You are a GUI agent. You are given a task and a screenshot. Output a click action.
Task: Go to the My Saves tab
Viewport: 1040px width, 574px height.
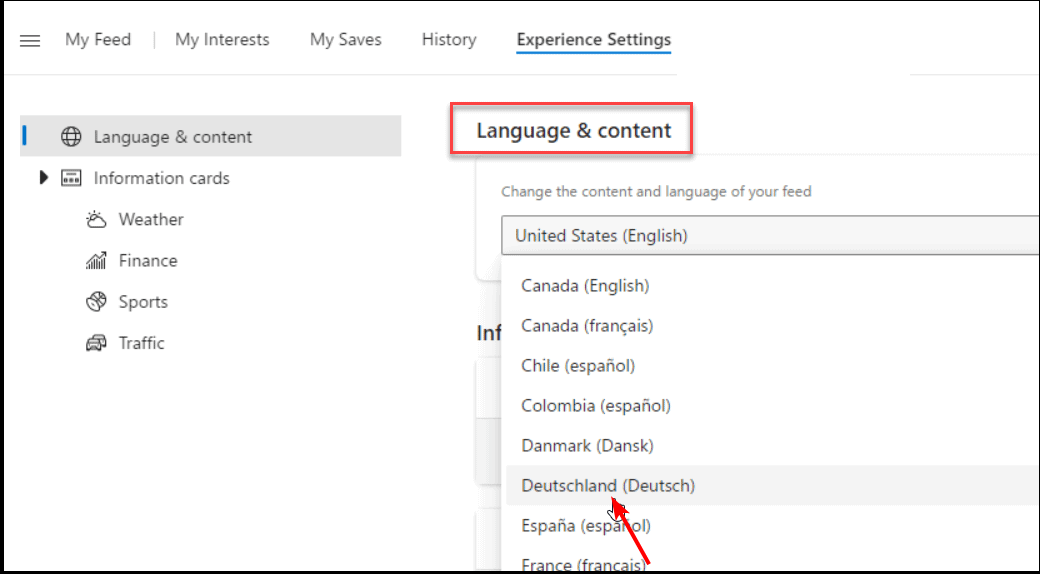[345, 40]
